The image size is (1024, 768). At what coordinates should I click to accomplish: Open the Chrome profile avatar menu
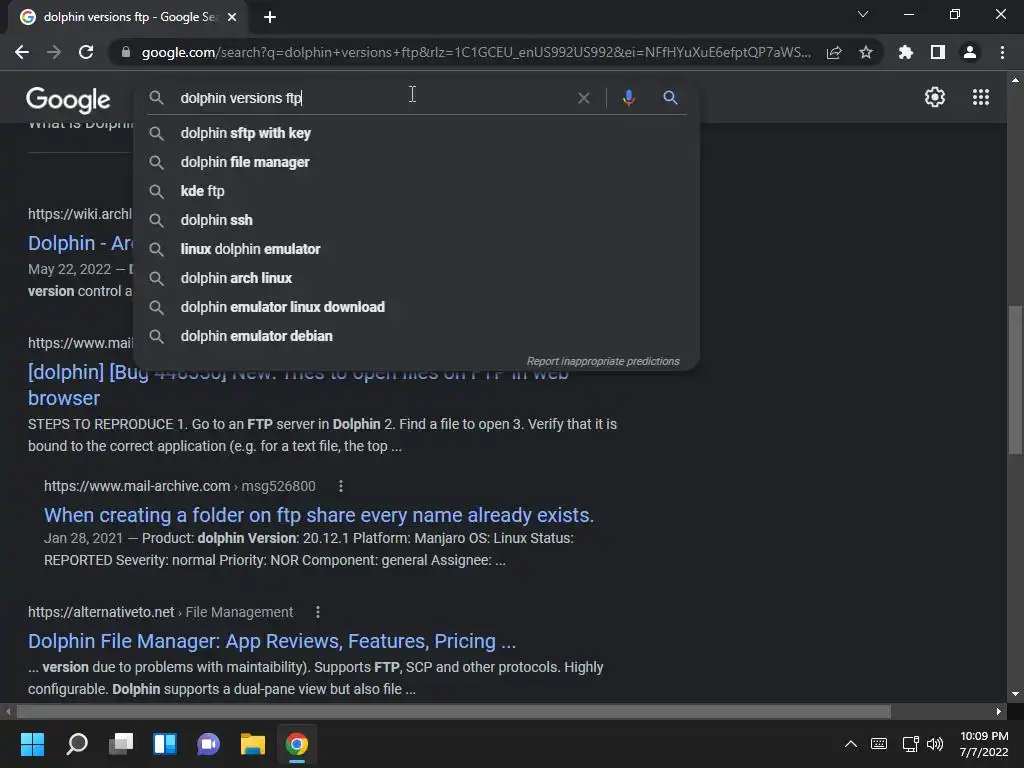tap(970, 52)
